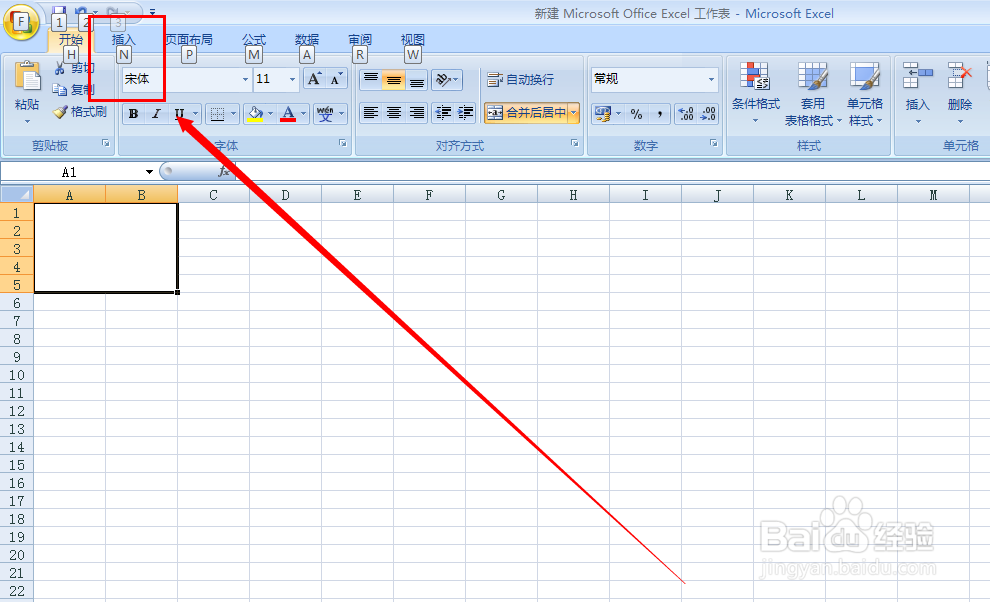Align text right
The width and height of the screenshot is (990, 602).
click(x=416, y=113)
